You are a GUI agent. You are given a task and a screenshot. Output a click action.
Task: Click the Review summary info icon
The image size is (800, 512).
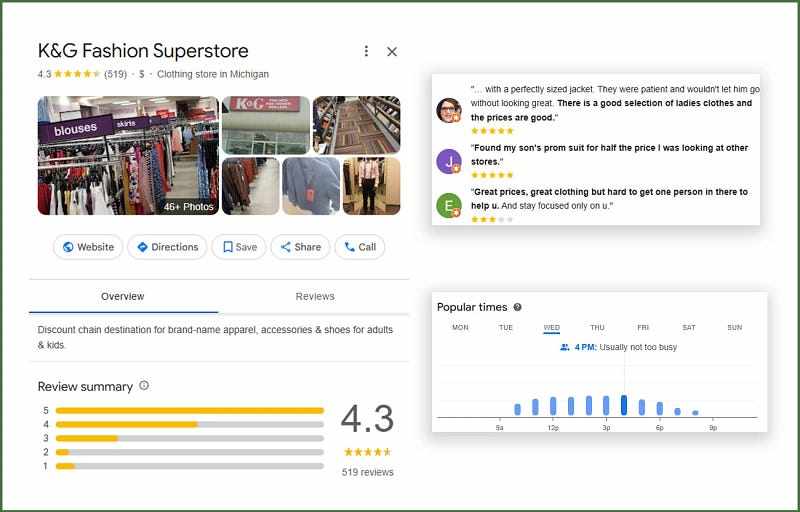click(144, 386)
